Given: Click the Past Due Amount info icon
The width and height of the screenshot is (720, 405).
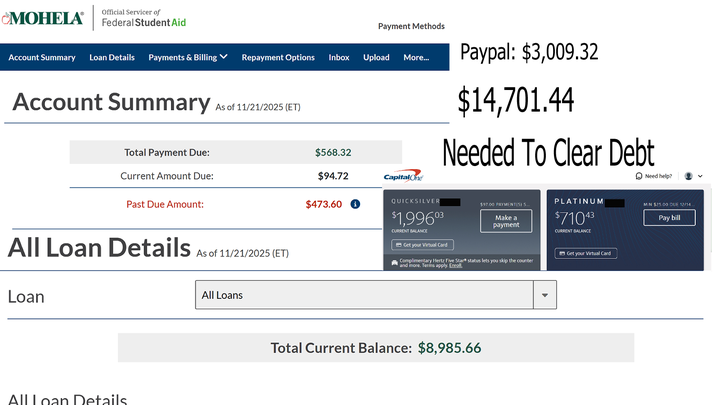Looking at the screenshot, I should [x=355, y=204].
